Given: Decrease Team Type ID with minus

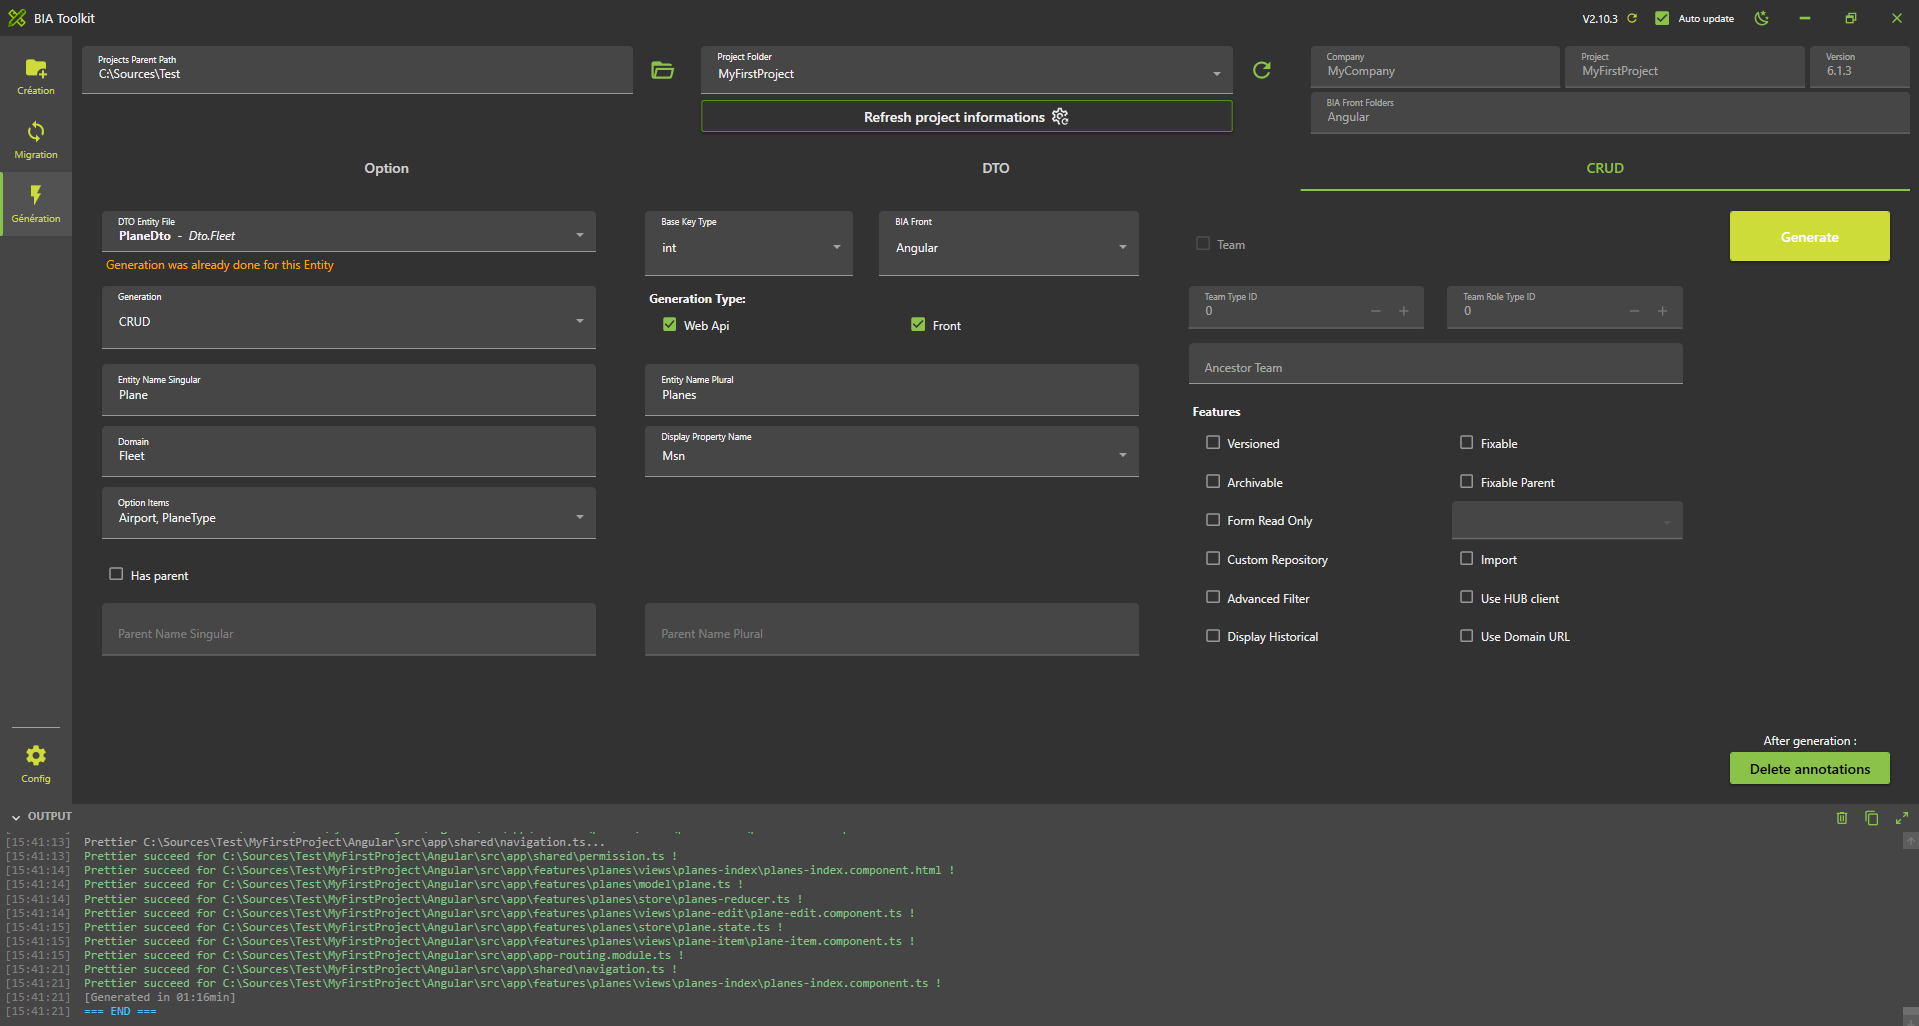Looking at the screenshot, I should 1376,311.
